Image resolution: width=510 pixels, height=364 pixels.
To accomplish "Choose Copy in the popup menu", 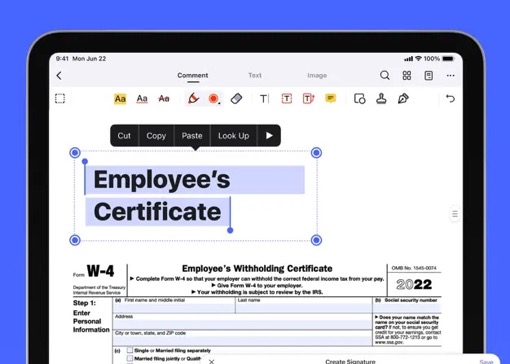I will pyautogui.click(x=156, y=136).
